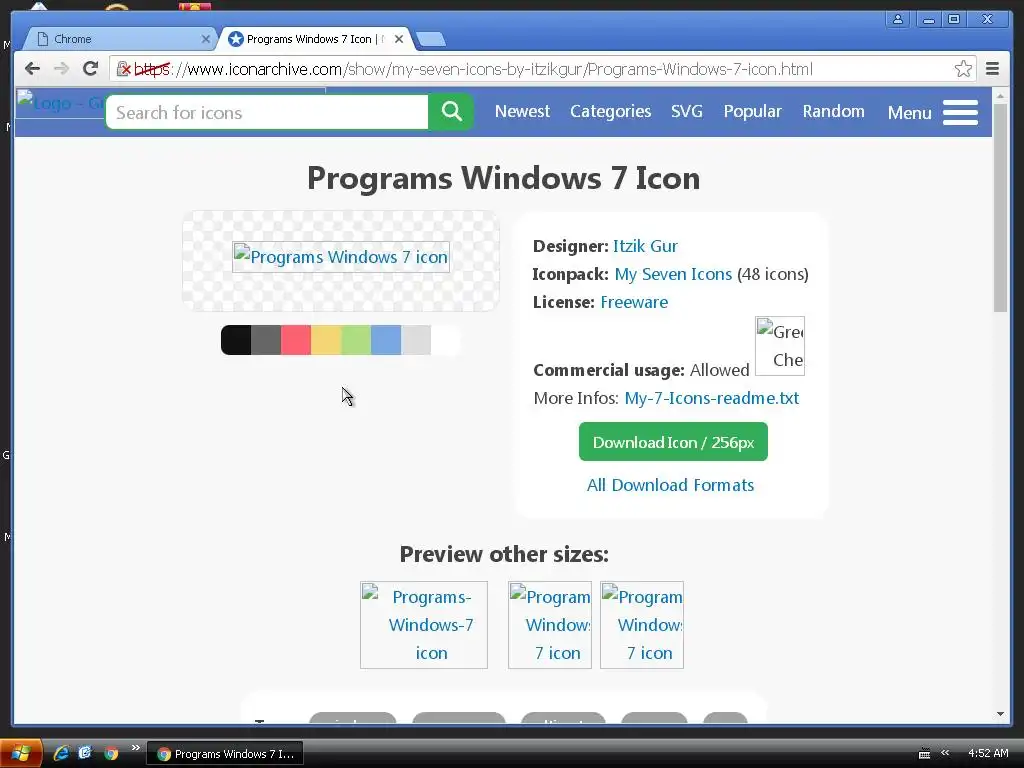Select the red color swatch

tap(296, 340)
